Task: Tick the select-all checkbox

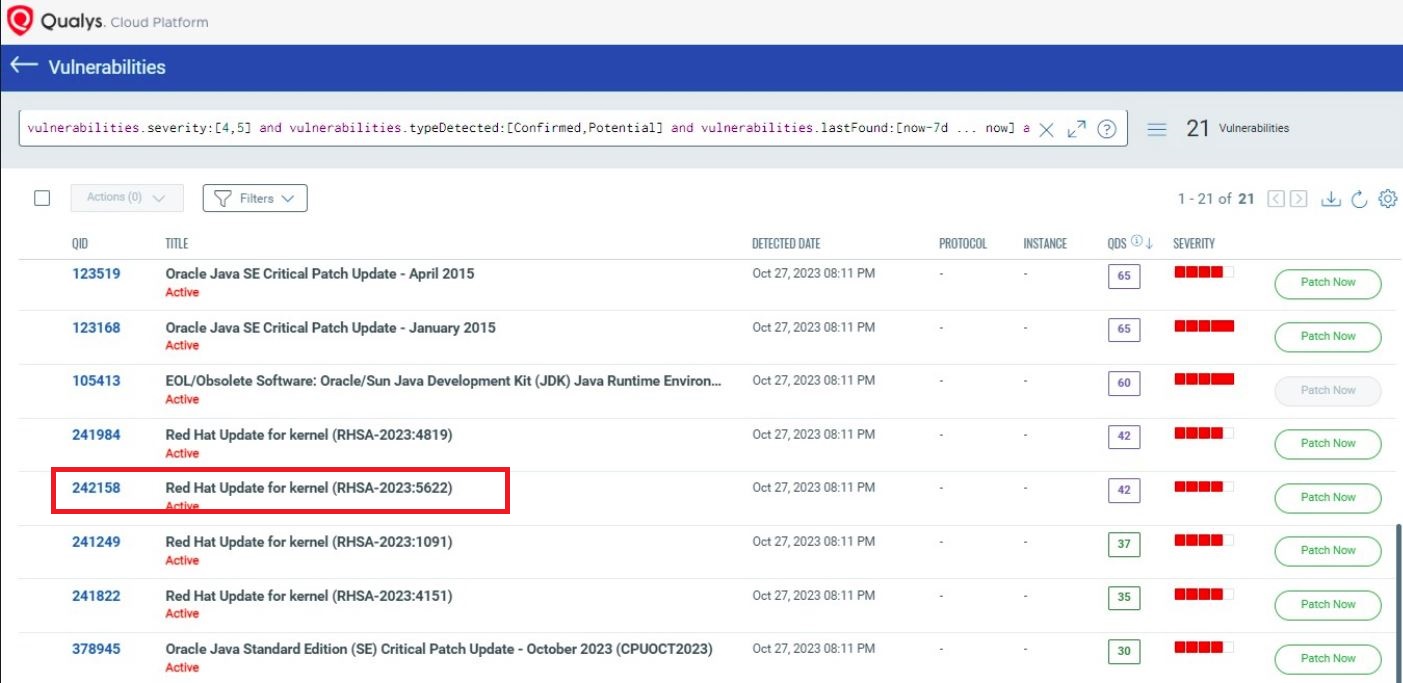Action: [x=42, y=198]
